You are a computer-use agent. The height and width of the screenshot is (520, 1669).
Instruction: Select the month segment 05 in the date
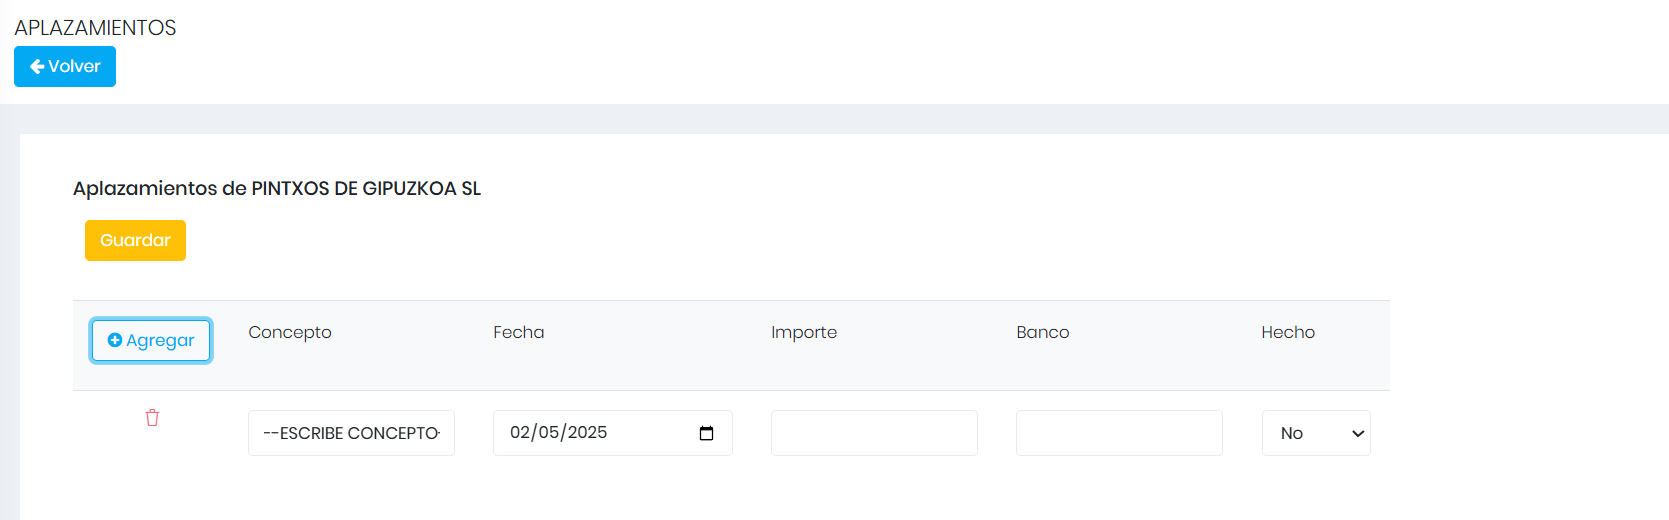549,432
